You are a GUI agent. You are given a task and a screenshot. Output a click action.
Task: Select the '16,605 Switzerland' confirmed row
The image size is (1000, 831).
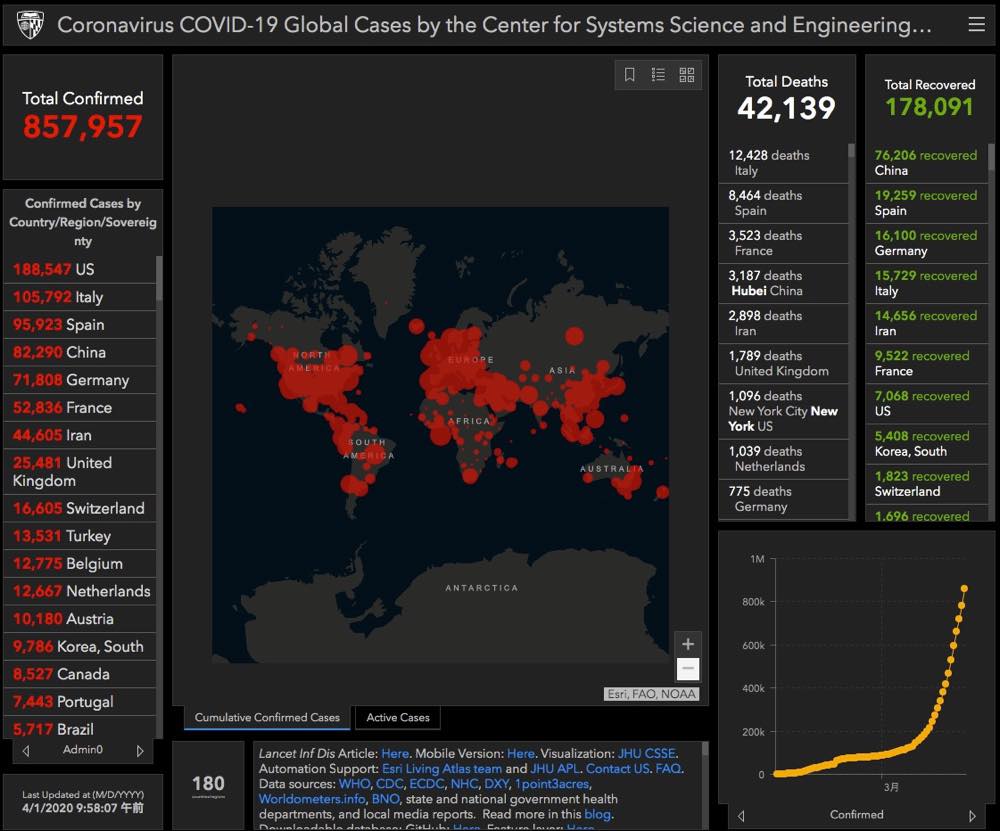80,508
